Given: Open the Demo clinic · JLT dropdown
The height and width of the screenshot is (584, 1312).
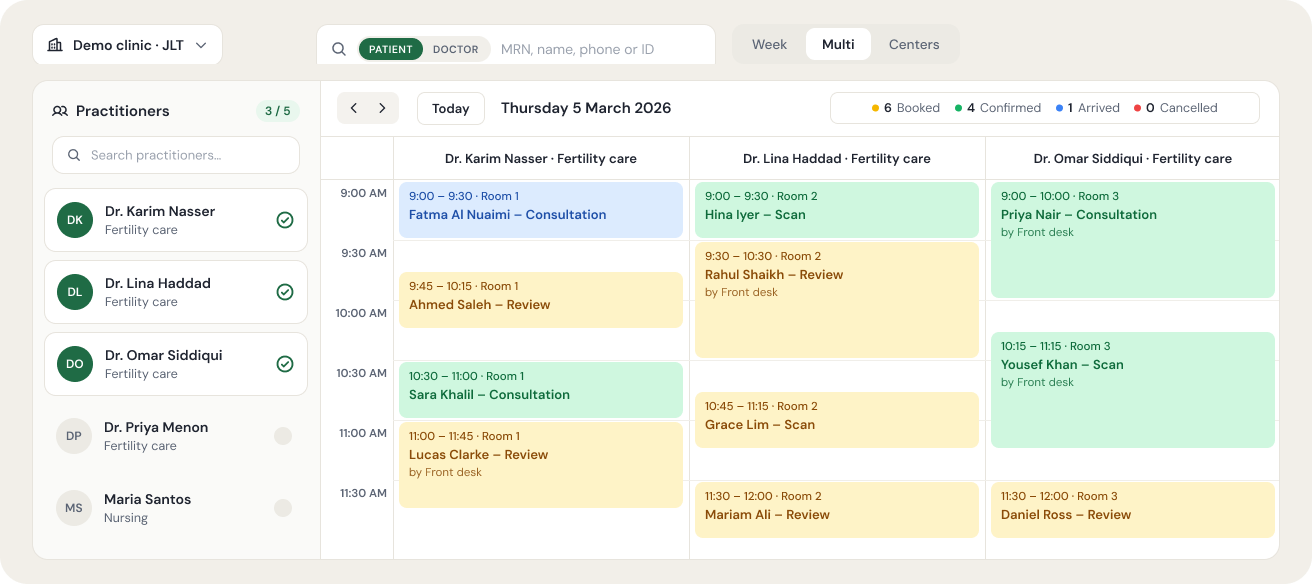Looking at the screenshot, I should [x=127, y=45].
